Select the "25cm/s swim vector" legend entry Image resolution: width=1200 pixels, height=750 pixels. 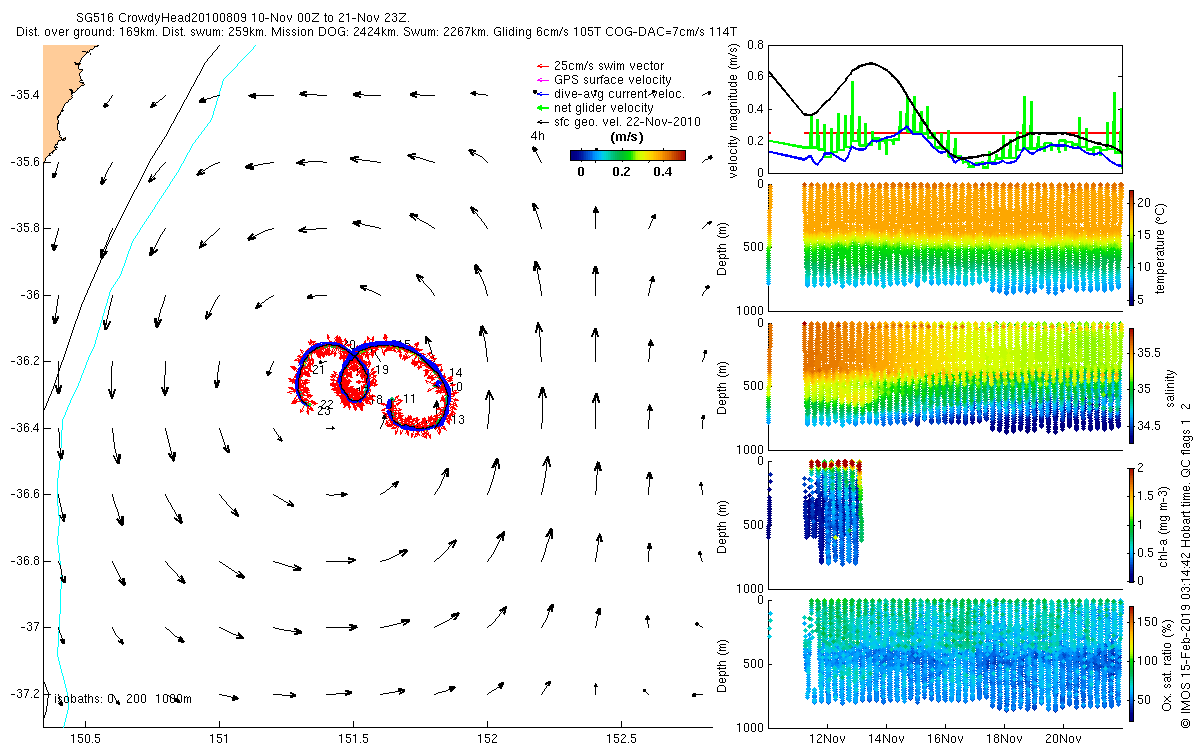609,66
